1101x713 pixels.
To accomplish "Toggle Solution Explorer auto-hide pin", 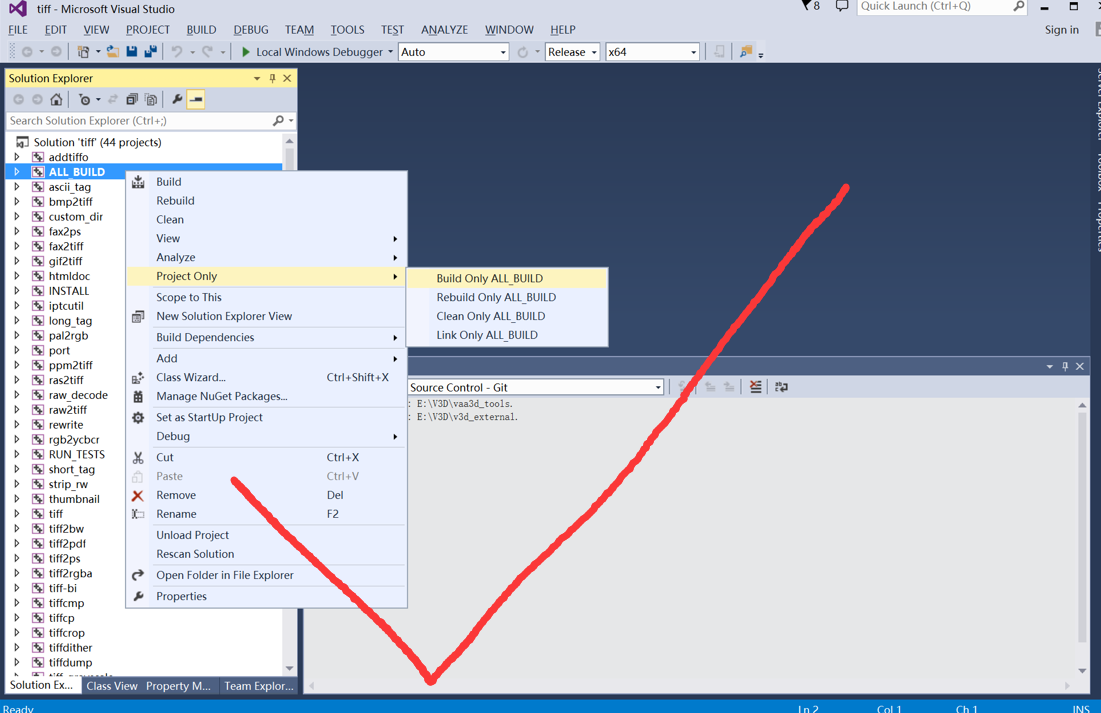I will [x=272, y=78].
